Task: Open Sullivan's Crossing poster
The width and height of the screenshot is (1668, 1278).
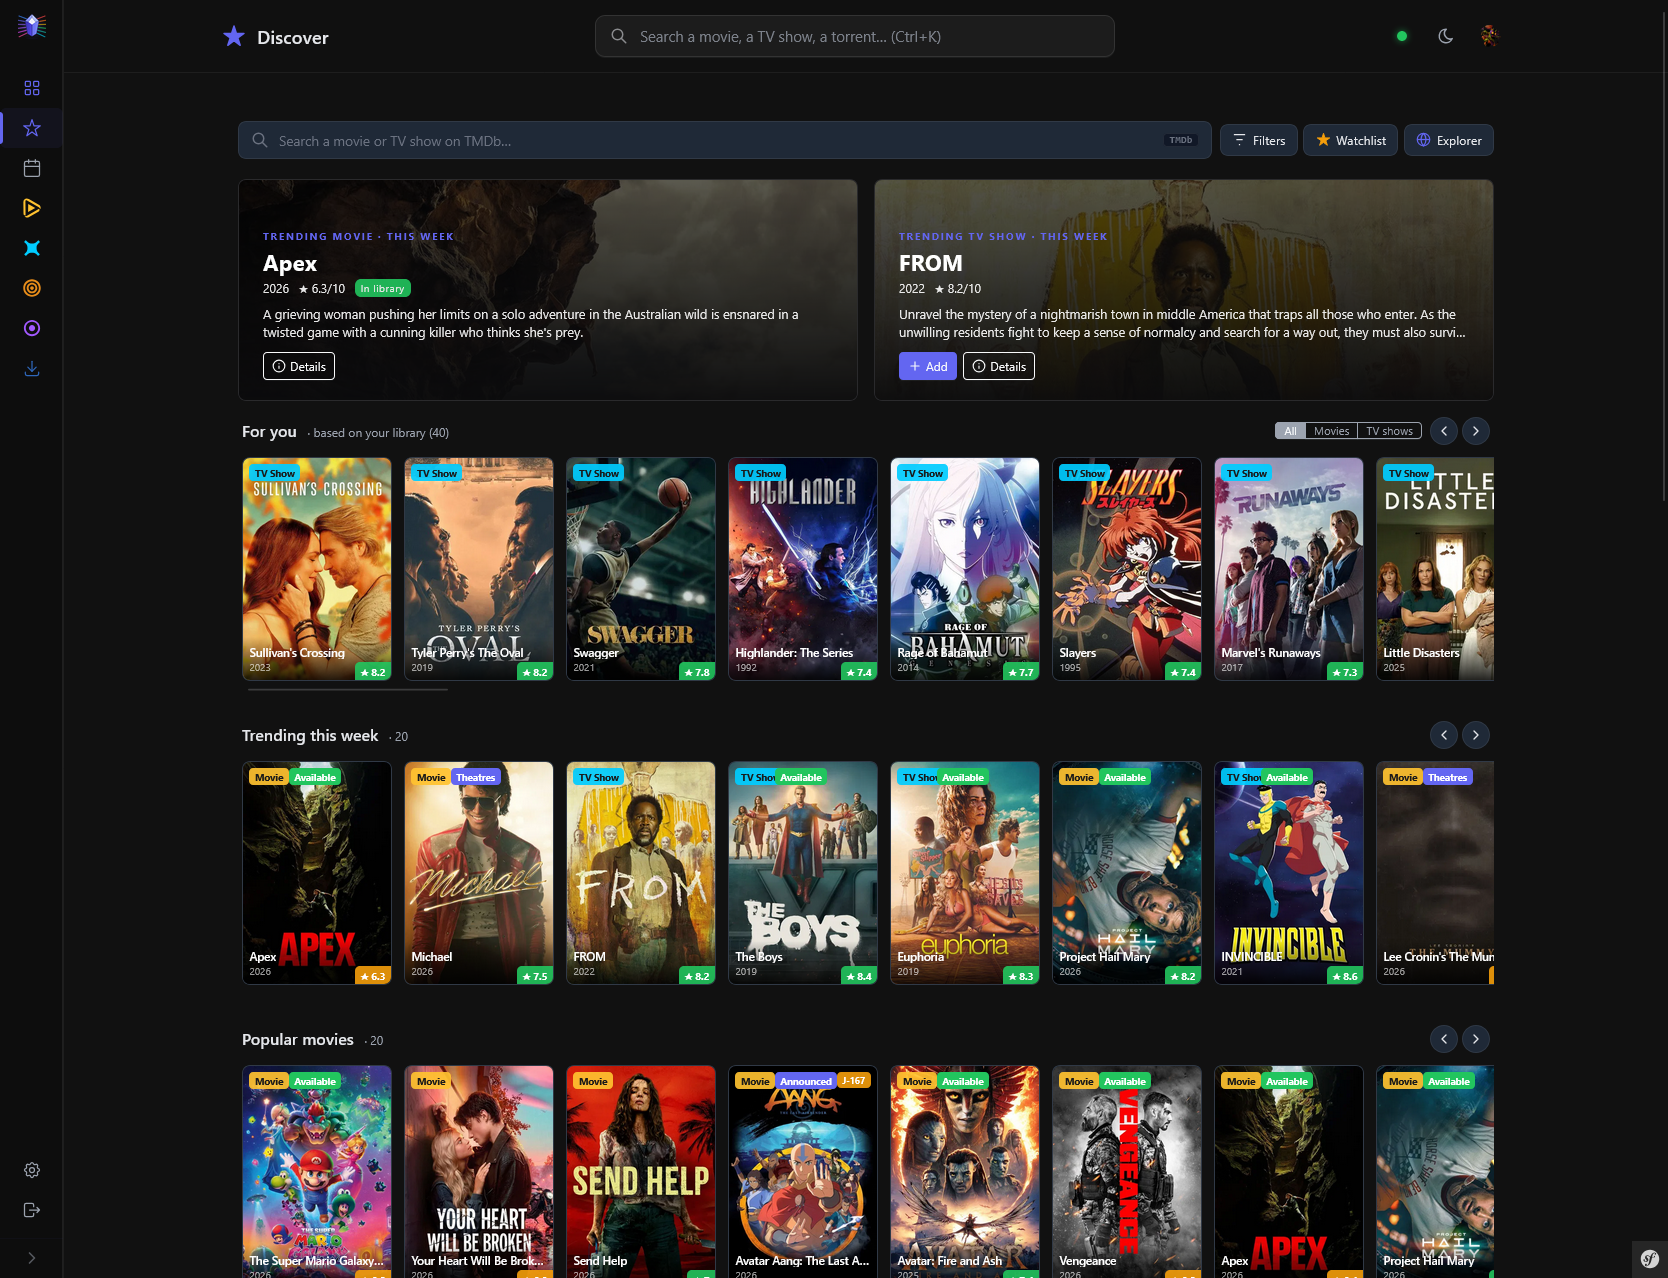Action: point(317,569)
